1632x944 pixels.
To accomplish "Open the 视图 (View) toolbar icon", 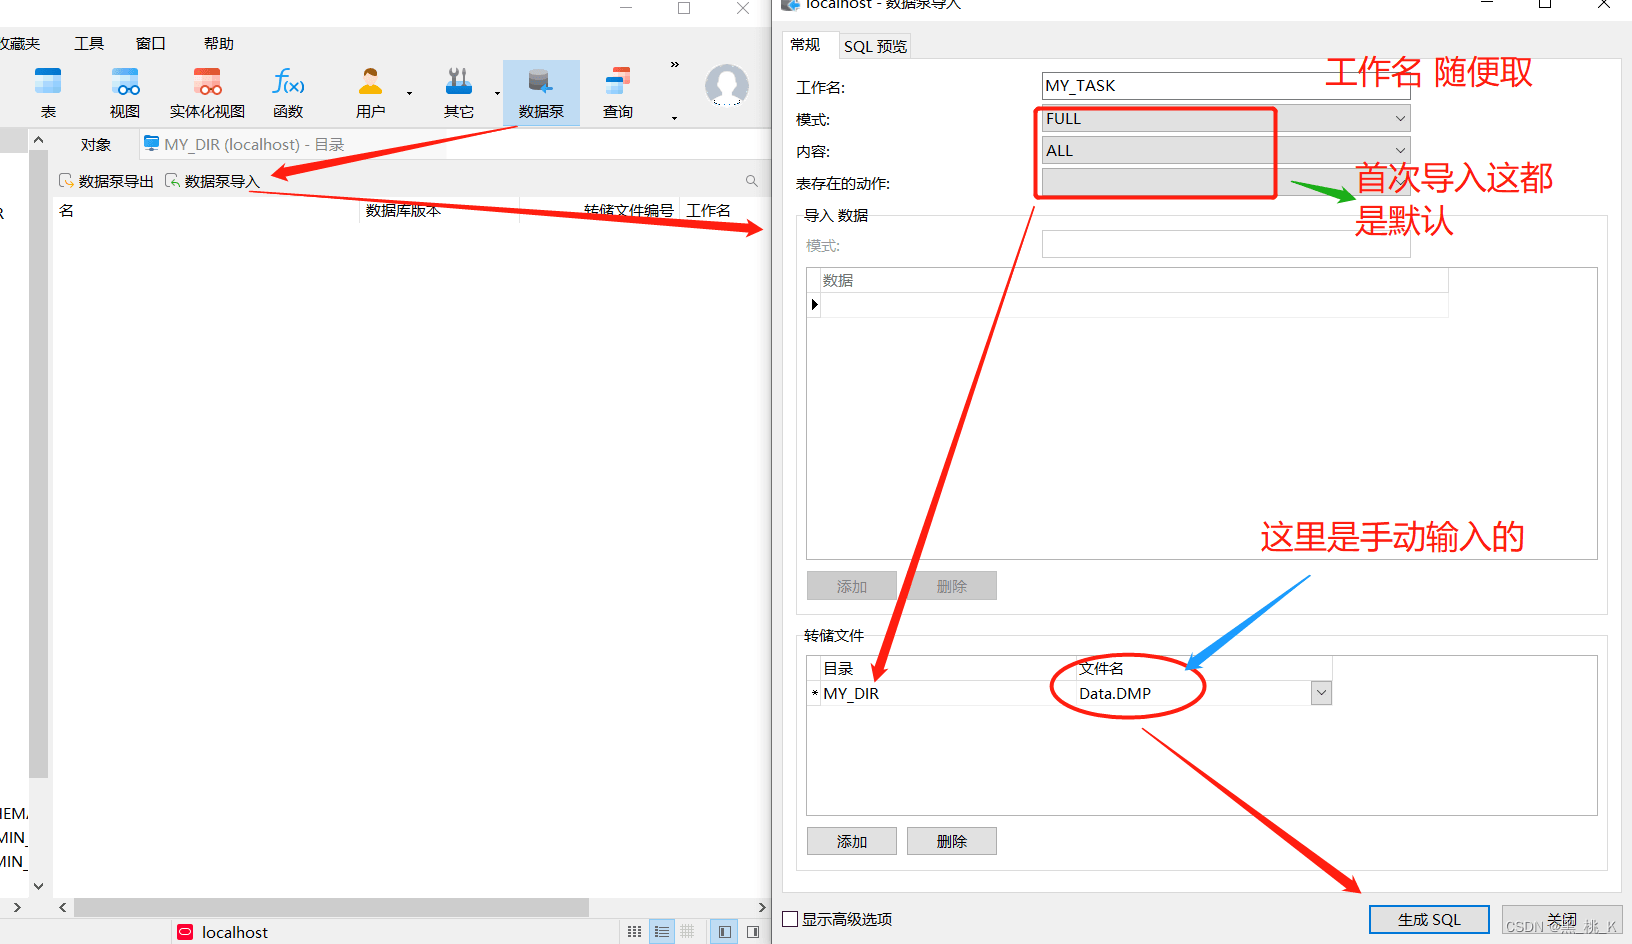I will pos(125,92).
